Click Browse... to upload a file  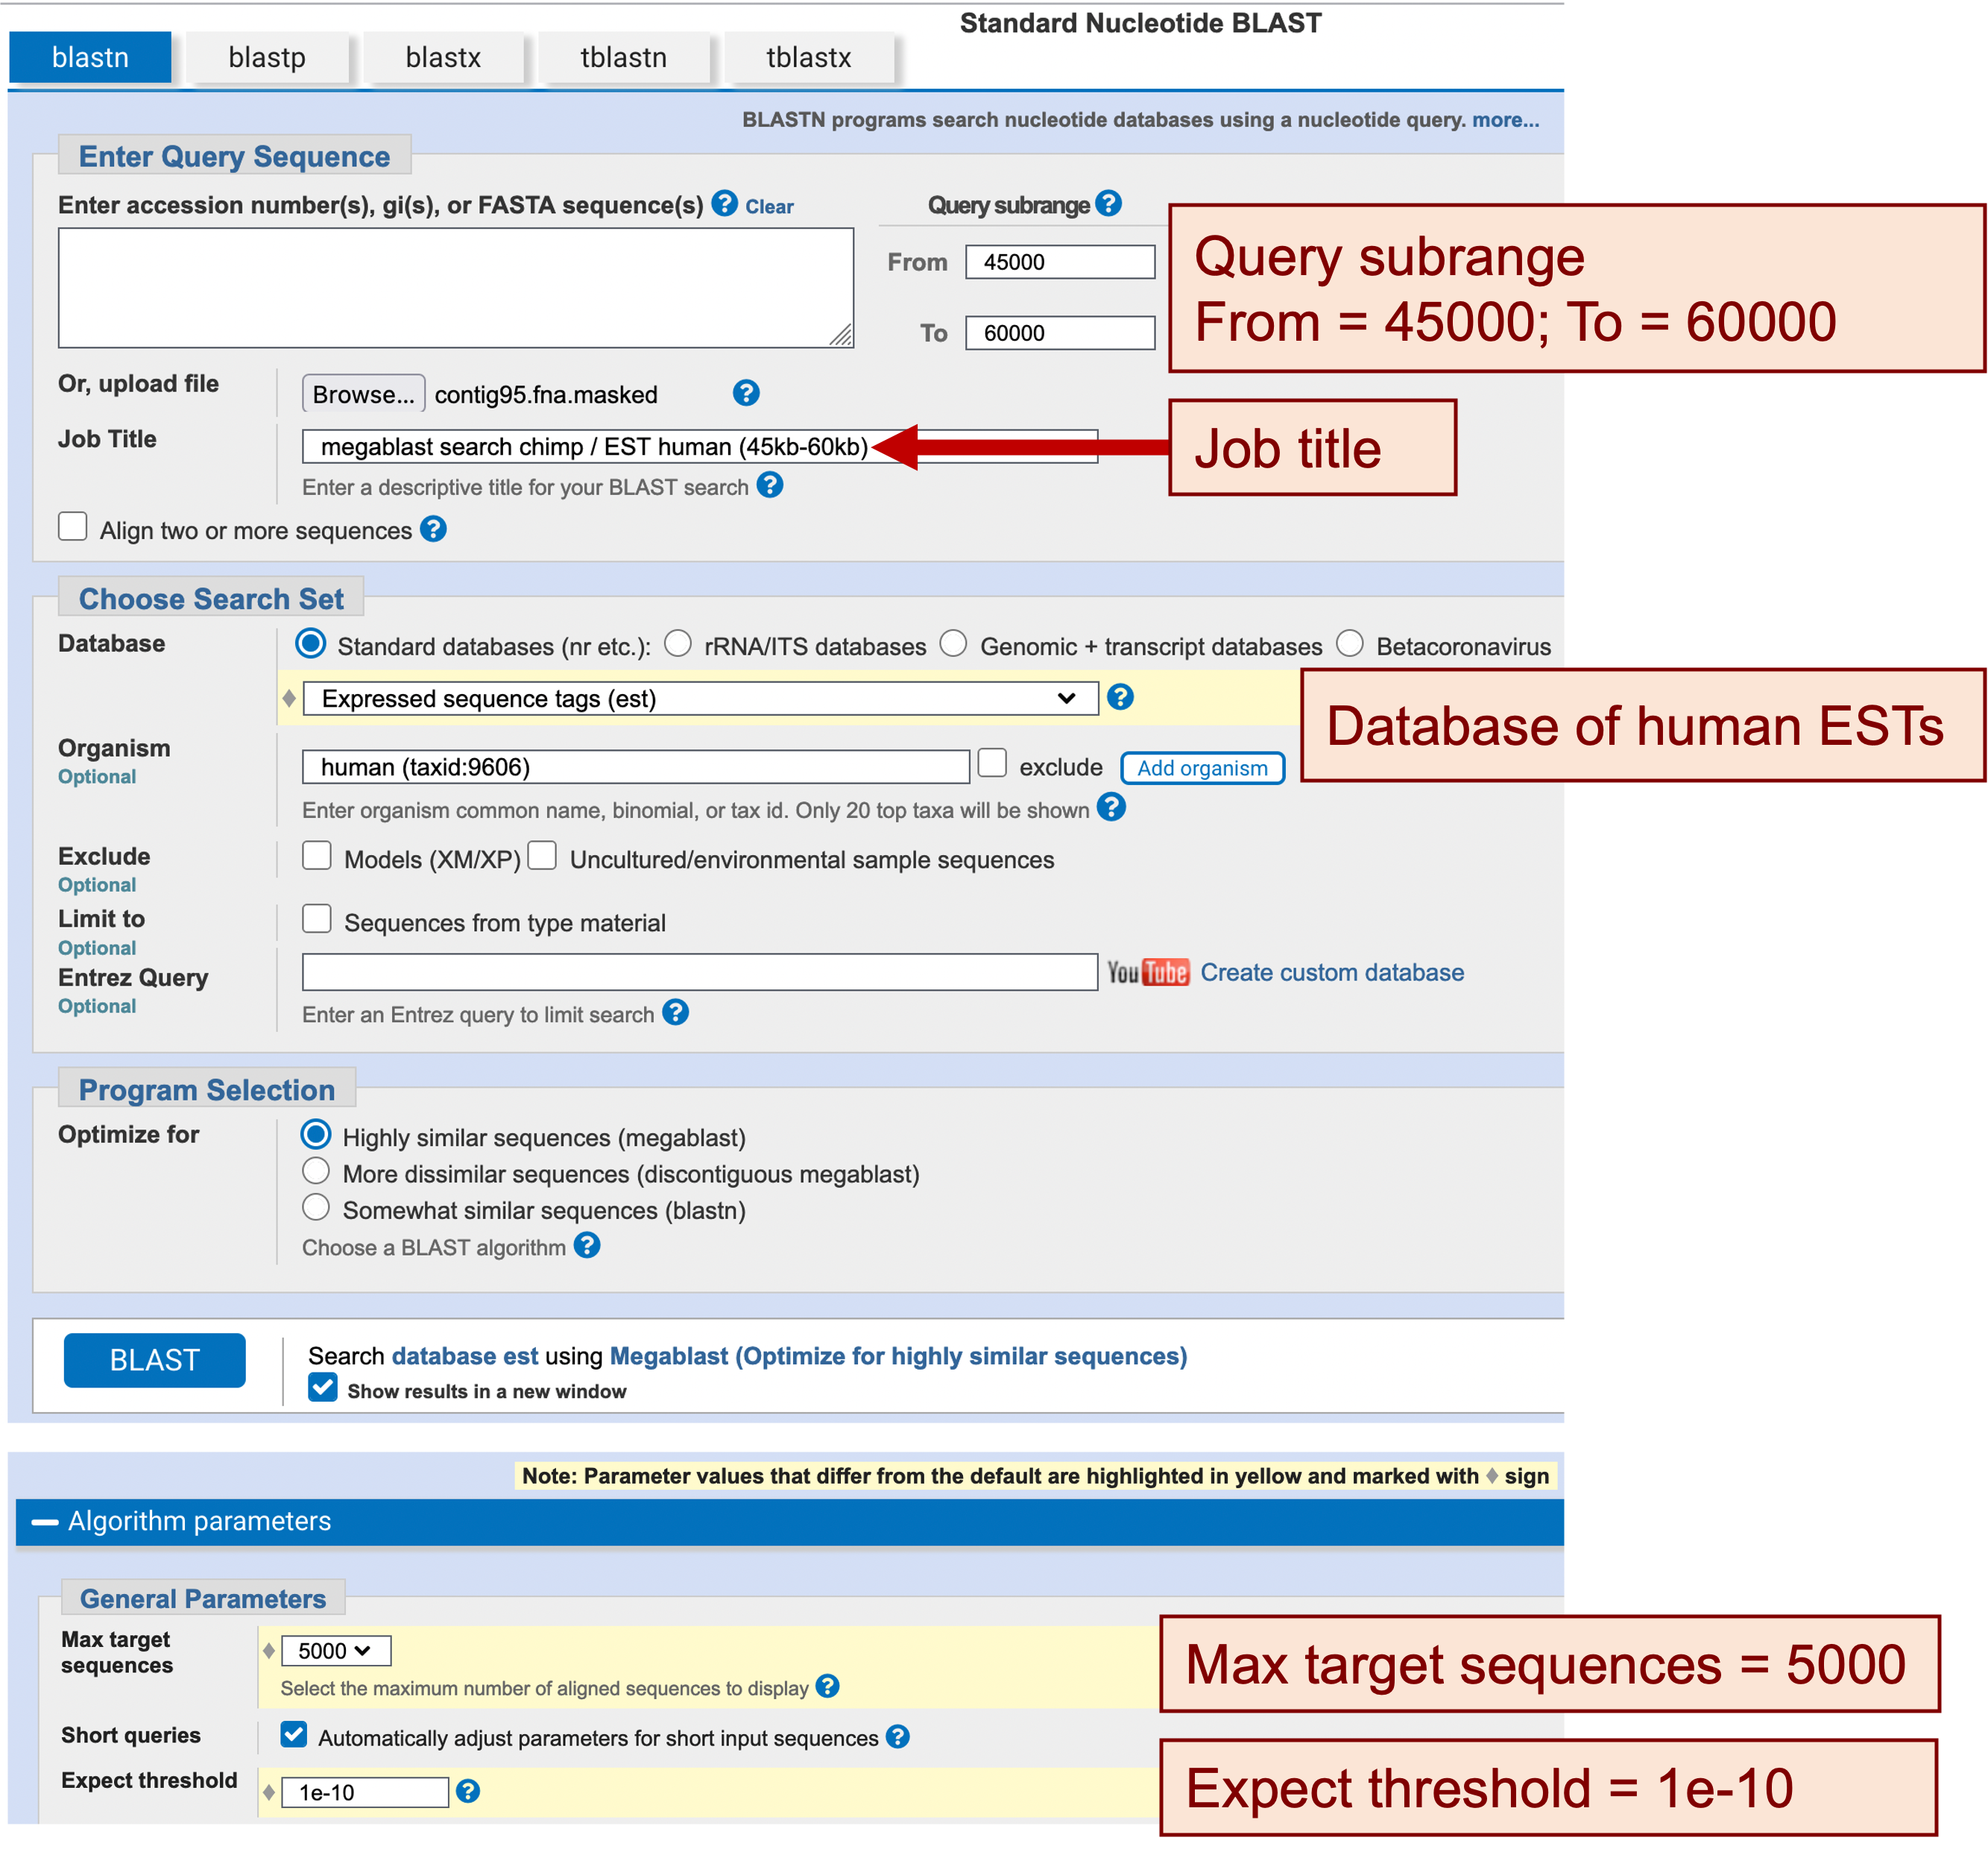[x=364, y=394]
